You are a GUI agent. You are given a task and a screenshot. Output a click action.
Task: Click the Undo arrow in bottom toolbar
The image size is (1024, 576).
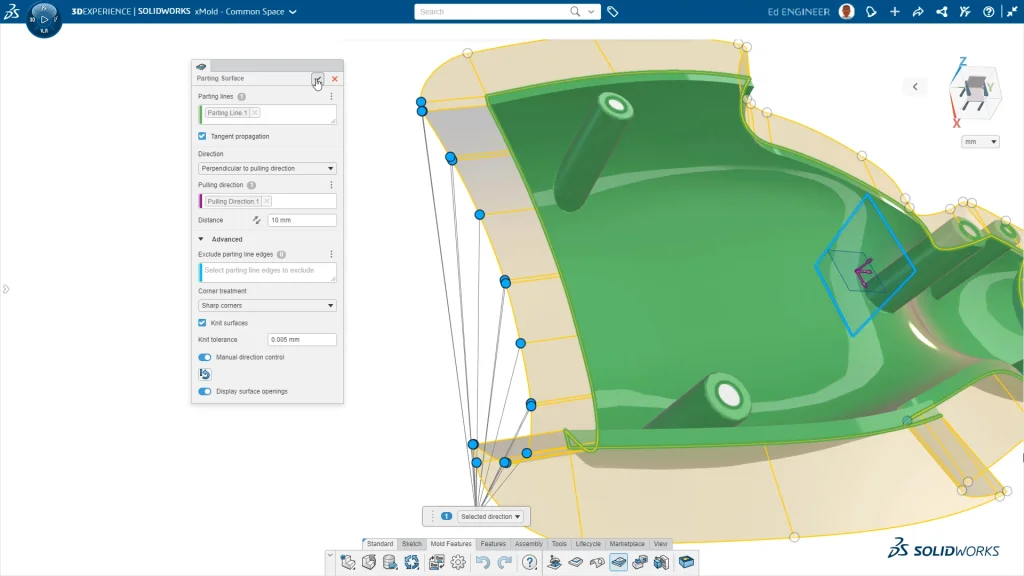click(x=483, y=562)
